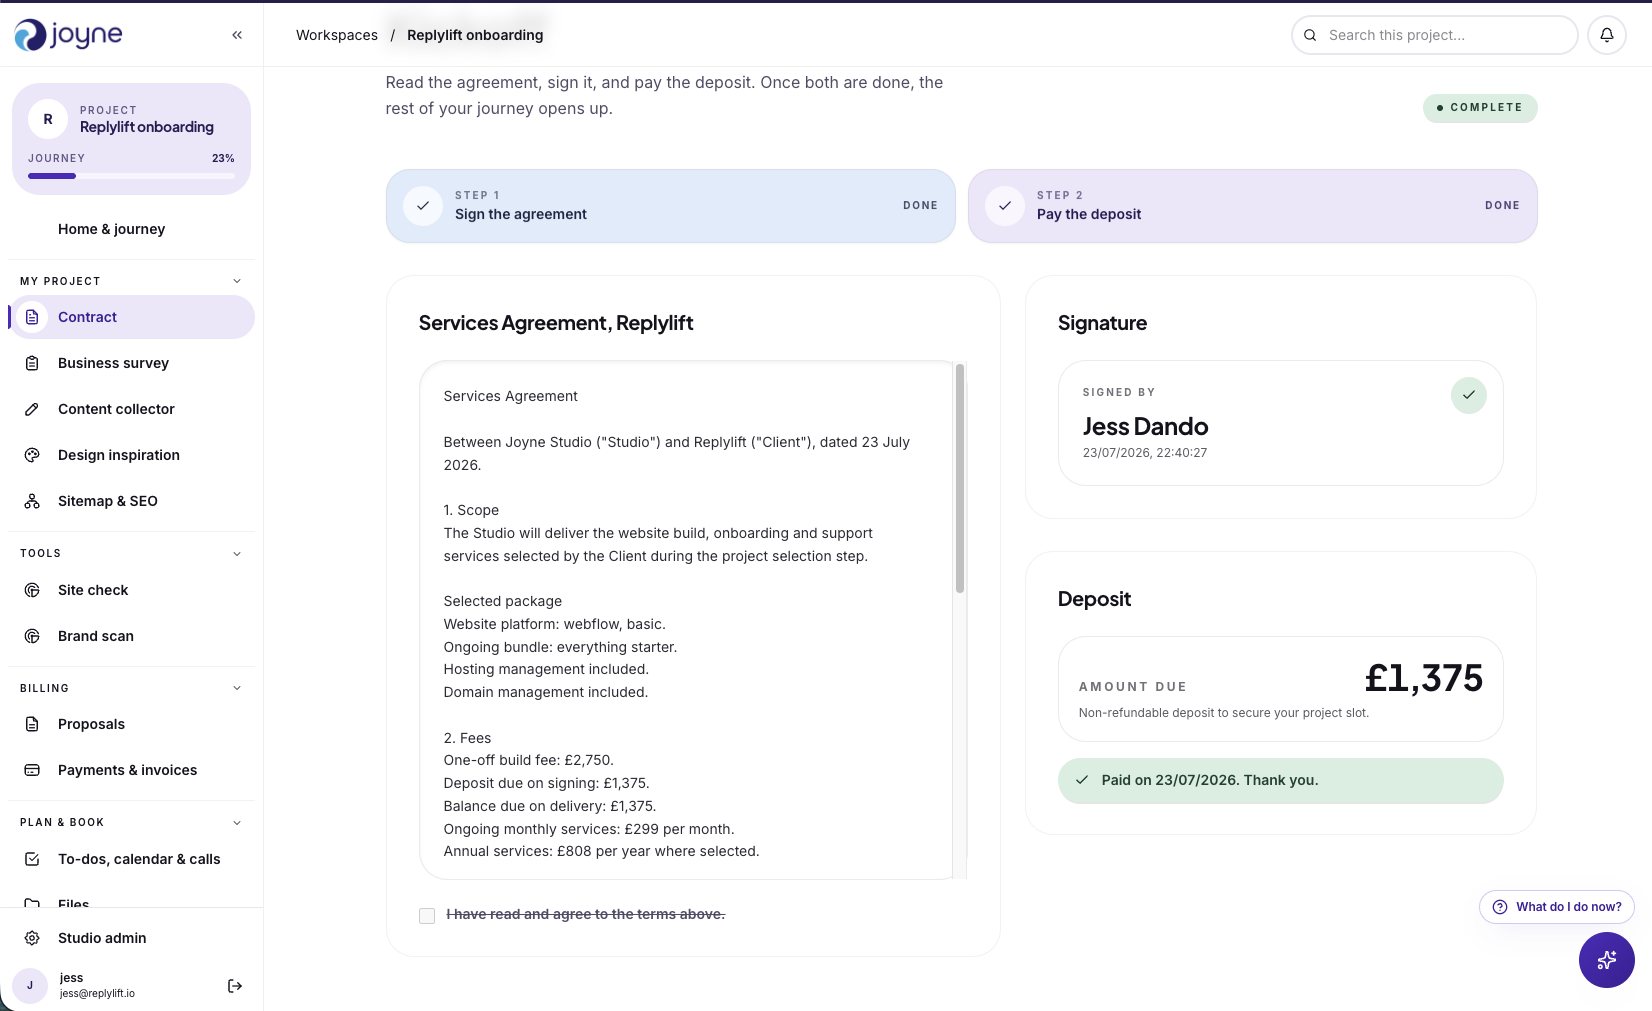Tick the agree to terms checkbox
Image resolution: width=1652 pixels, height=1011 pixels.
[427, 916]
